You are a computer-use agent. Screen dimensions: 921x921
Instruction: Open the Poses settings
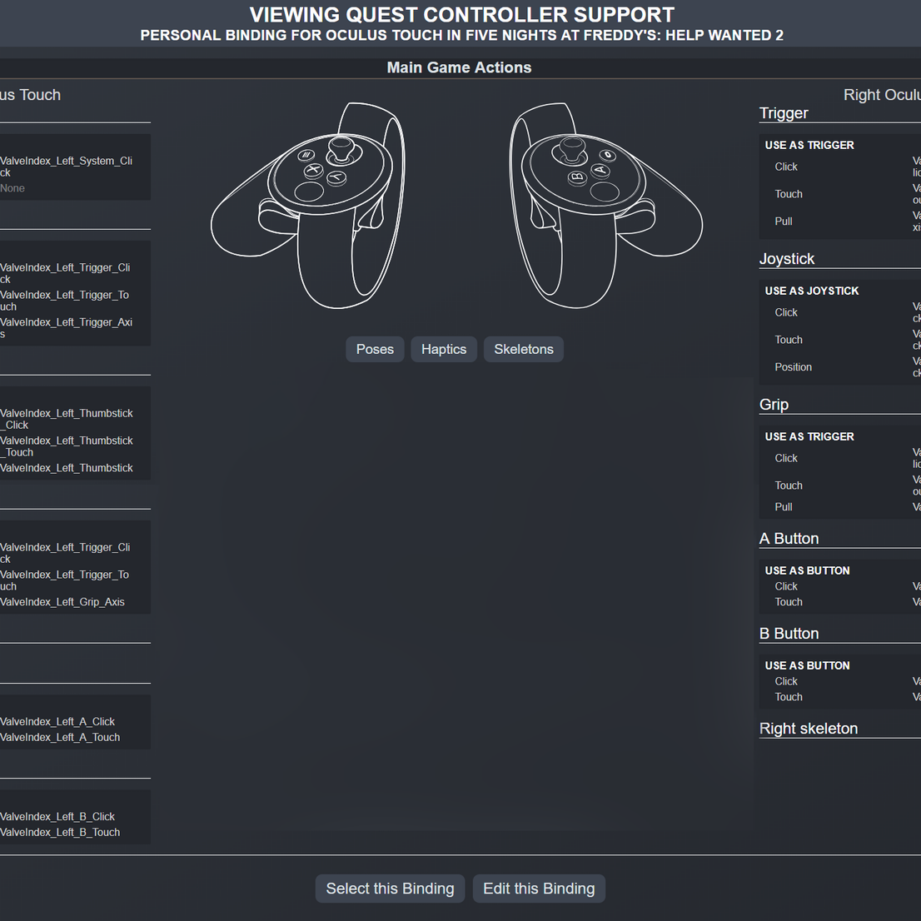(375, 349)
